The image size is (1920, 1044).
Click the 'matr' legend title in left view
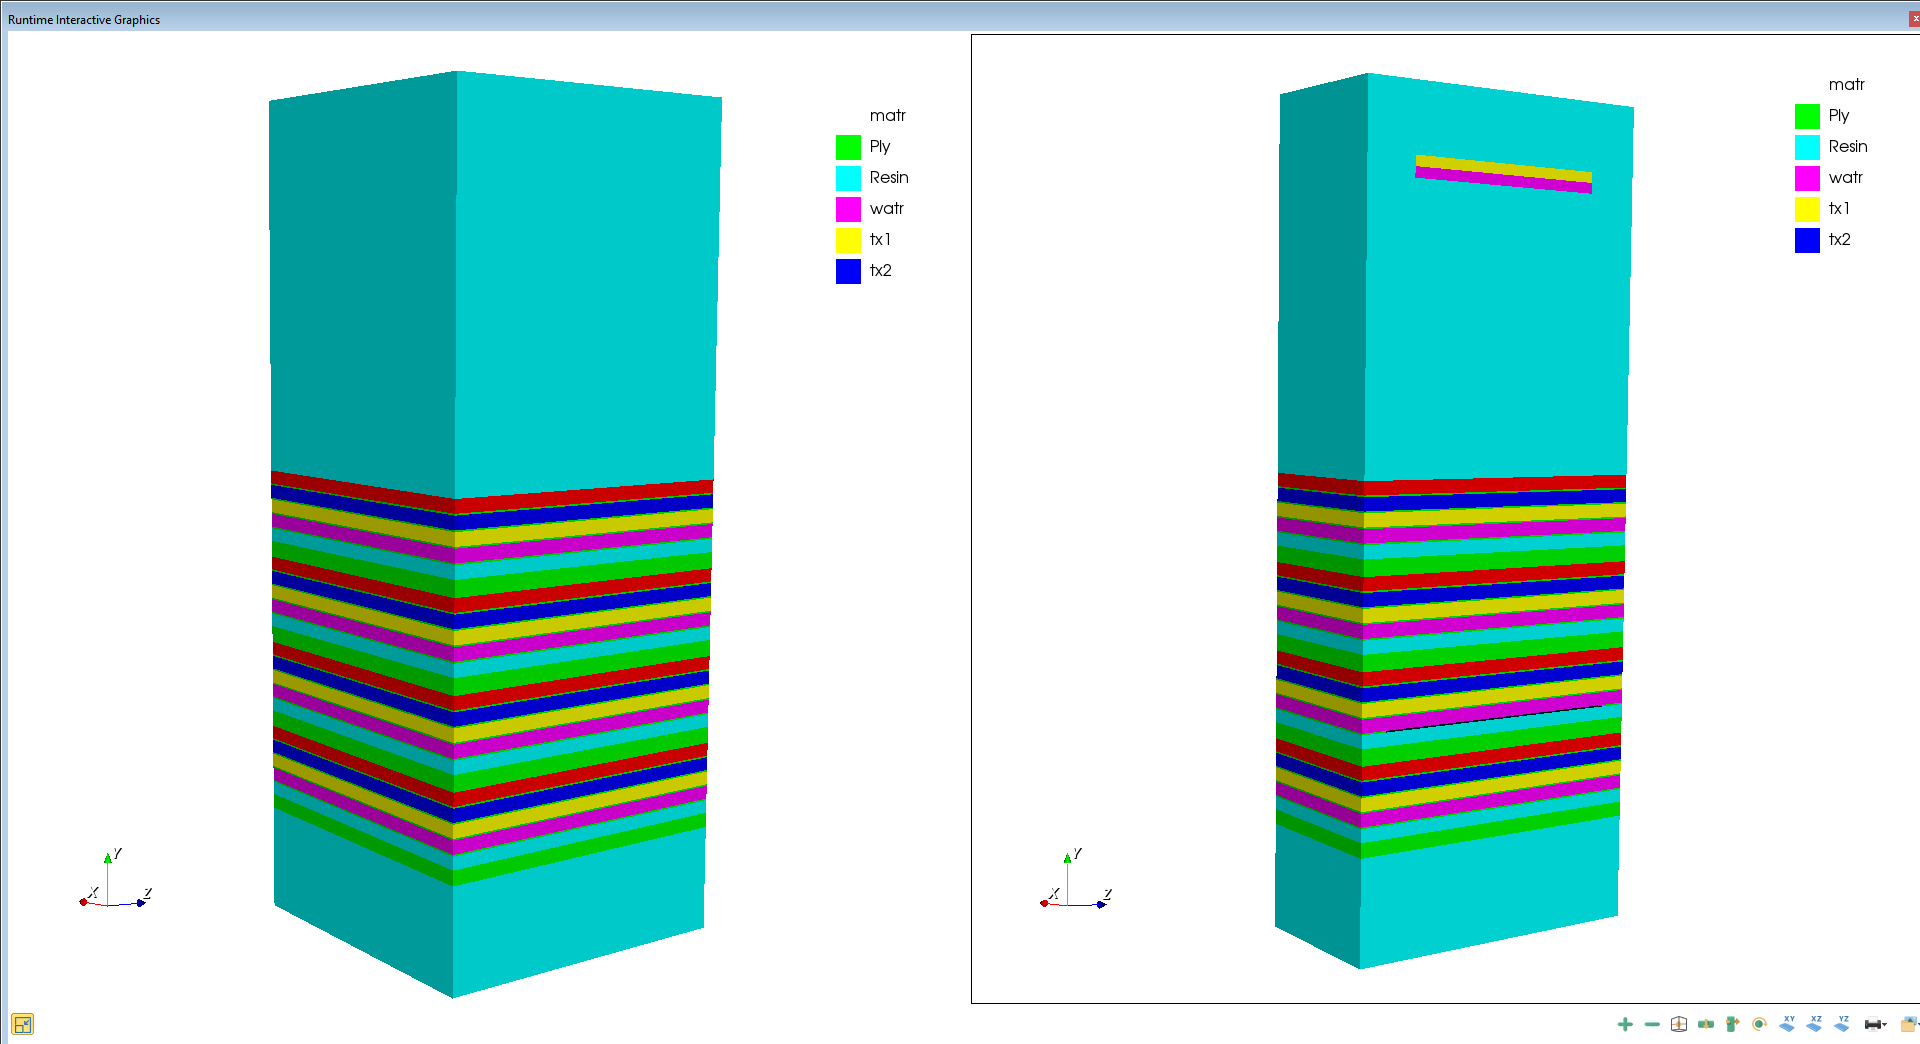click(887, 116)
